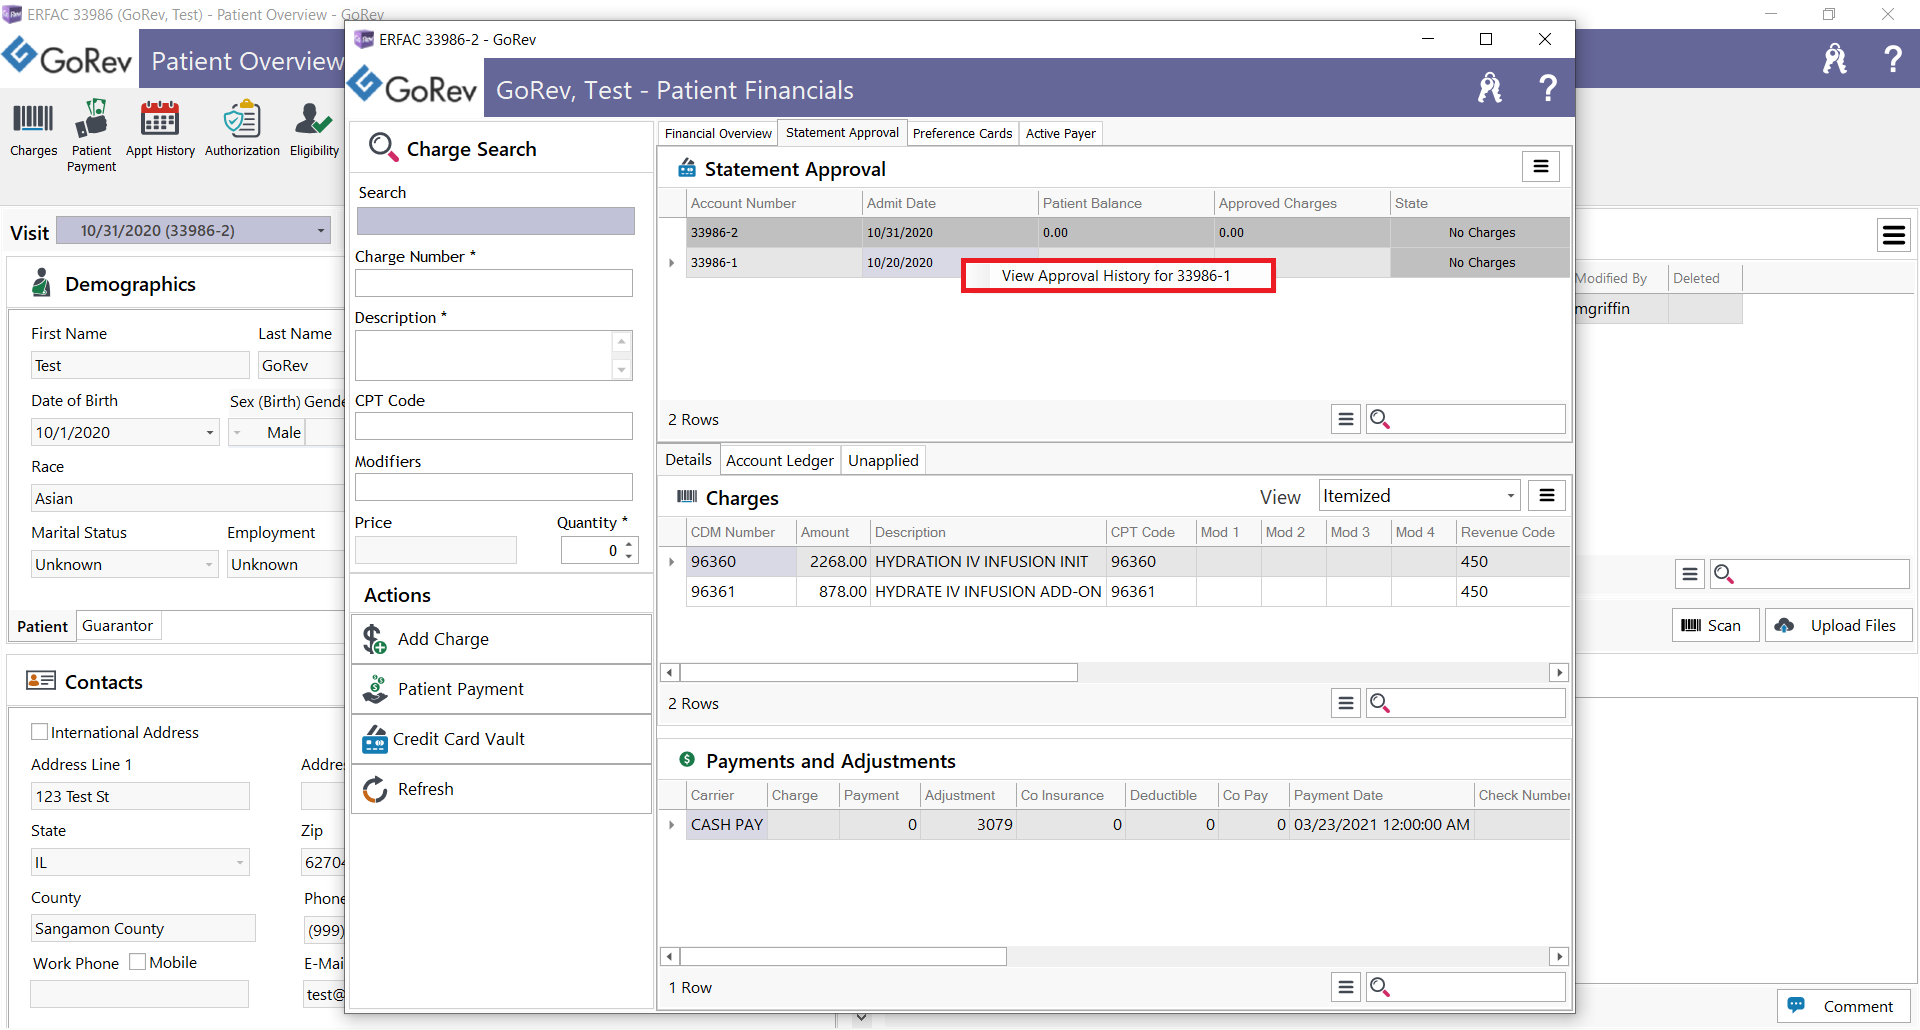Toggle International Address checkbox
The image size is (1920, 1030).
pyautogui.click(x=40, y=732)
